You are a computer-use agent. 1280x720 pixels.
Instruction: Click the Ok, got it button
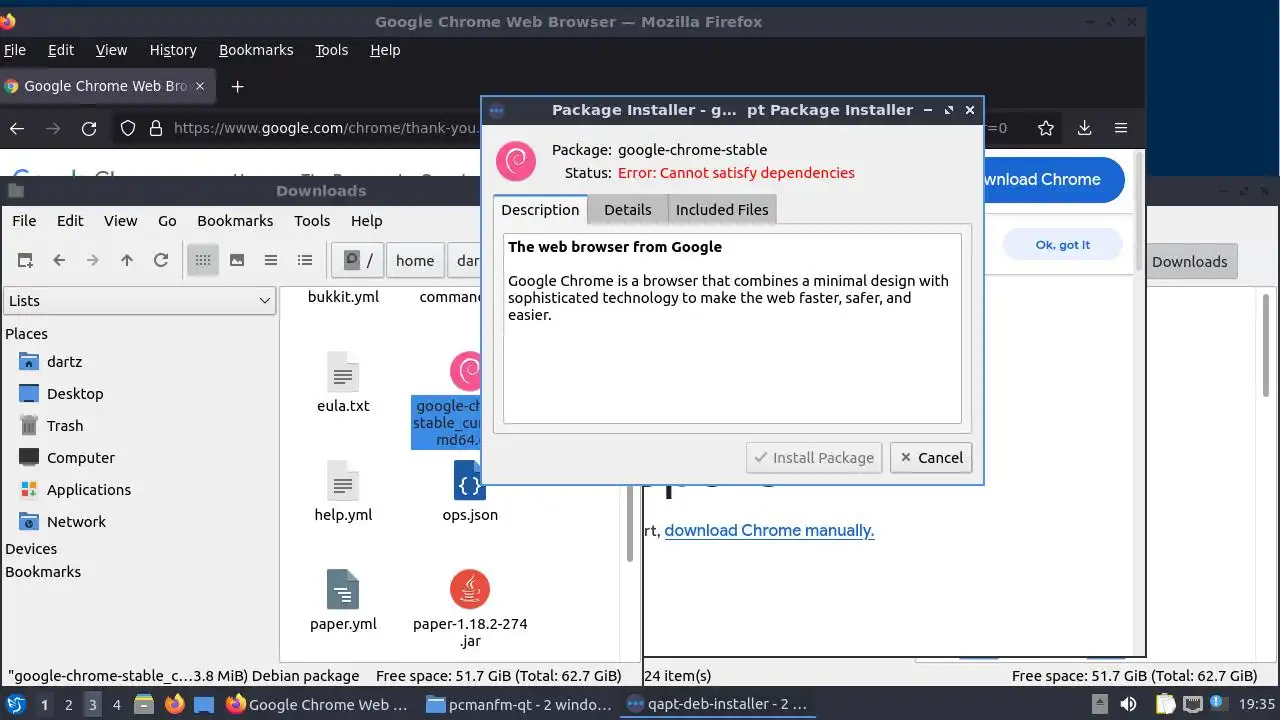(1063, 245)
